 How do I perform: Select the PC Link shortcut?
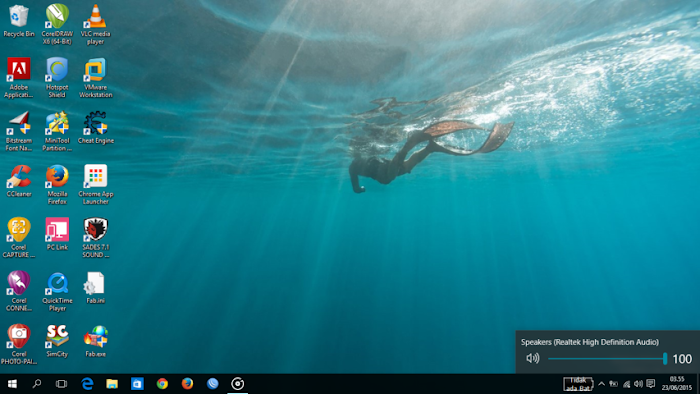pyautogui.click(x=57, y=234)
